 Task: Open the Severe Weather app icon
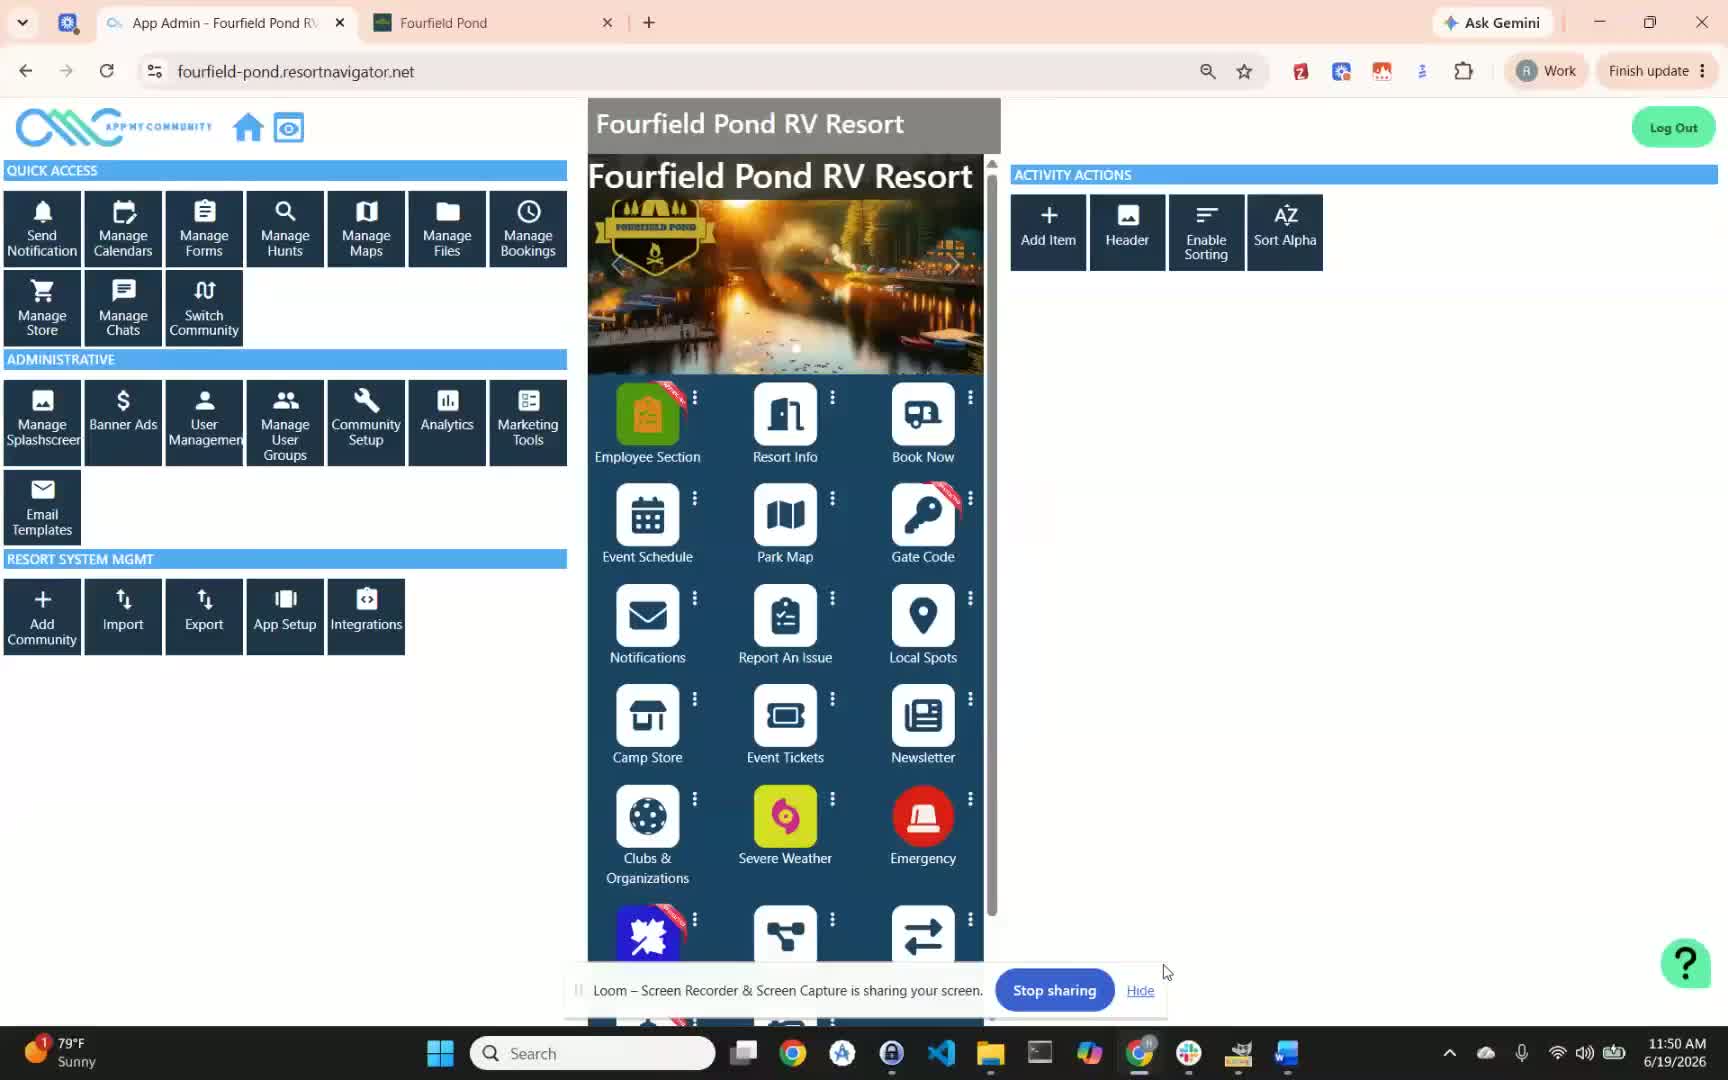point(785,816)
